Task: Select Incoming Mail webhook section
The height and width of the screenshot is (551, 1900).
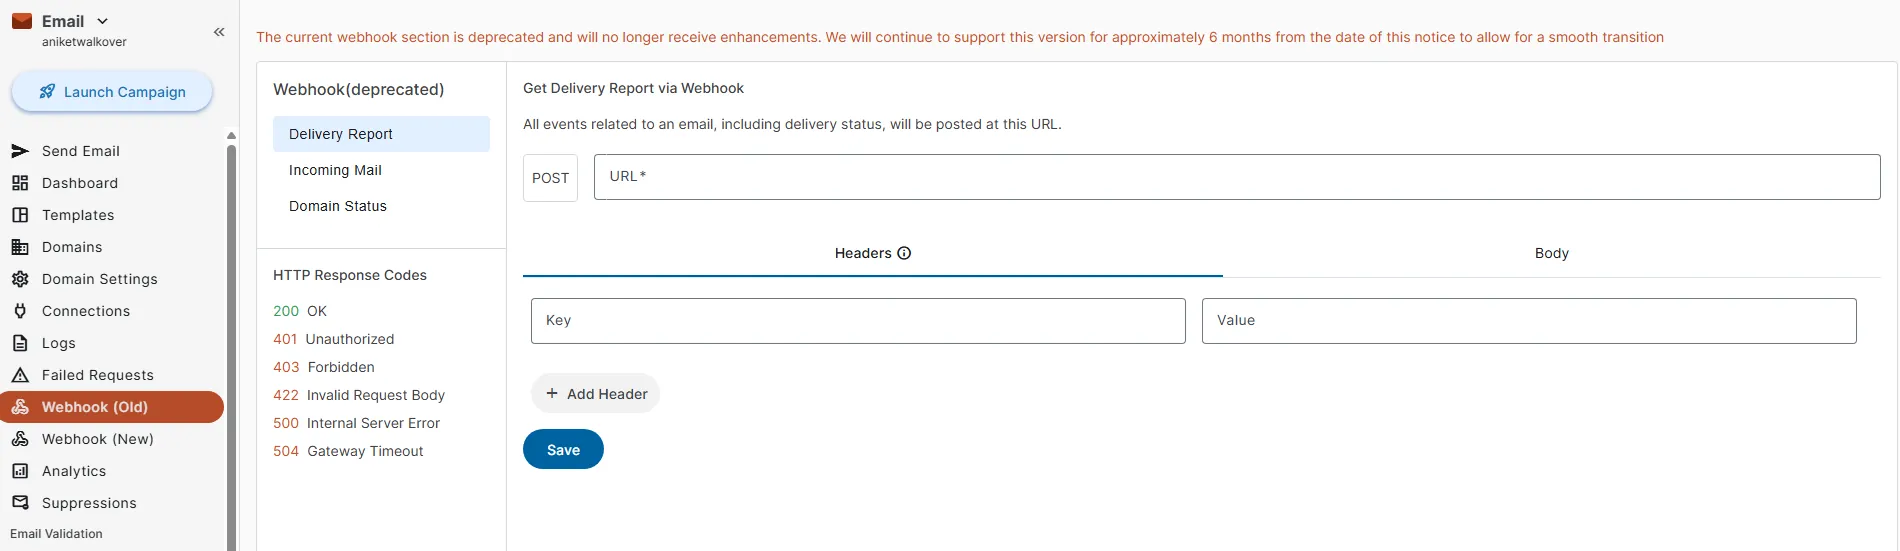Action: pyautogui.click(x=335, y=170)
